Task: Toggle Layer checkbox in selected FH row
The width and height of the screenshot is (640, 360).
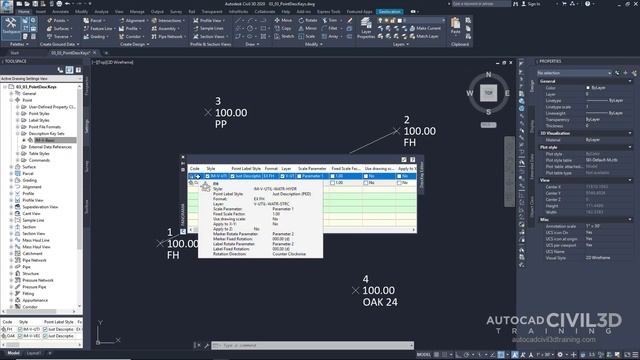Action: tap(282, 176)
